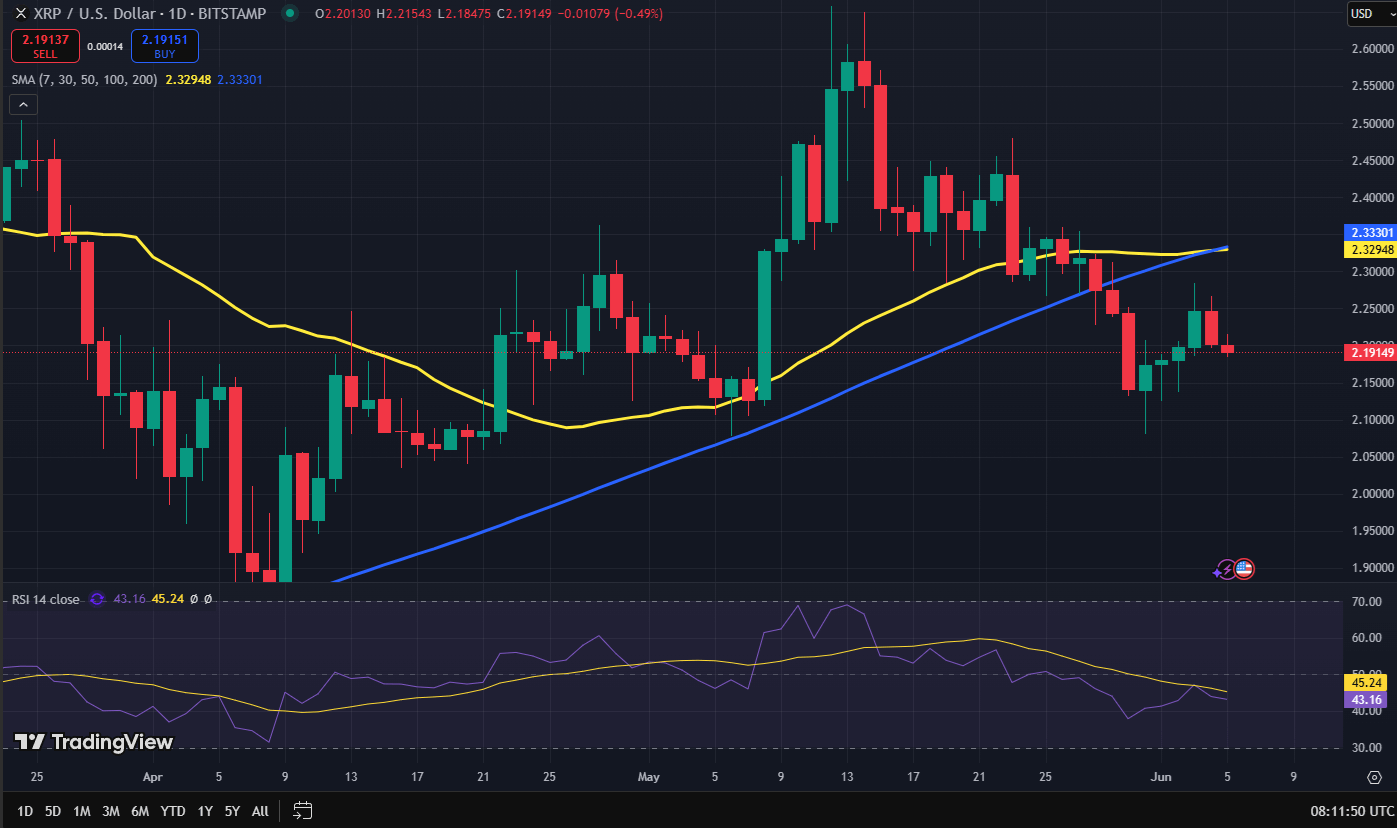
Task: Collapse the indicator legend with chevron
Action: pos(24,104)
